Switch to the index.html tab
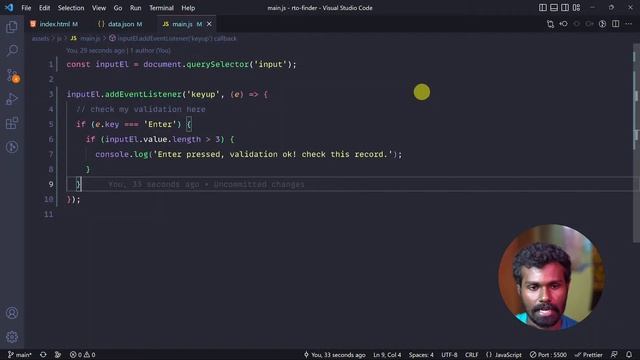 (54, 24)
